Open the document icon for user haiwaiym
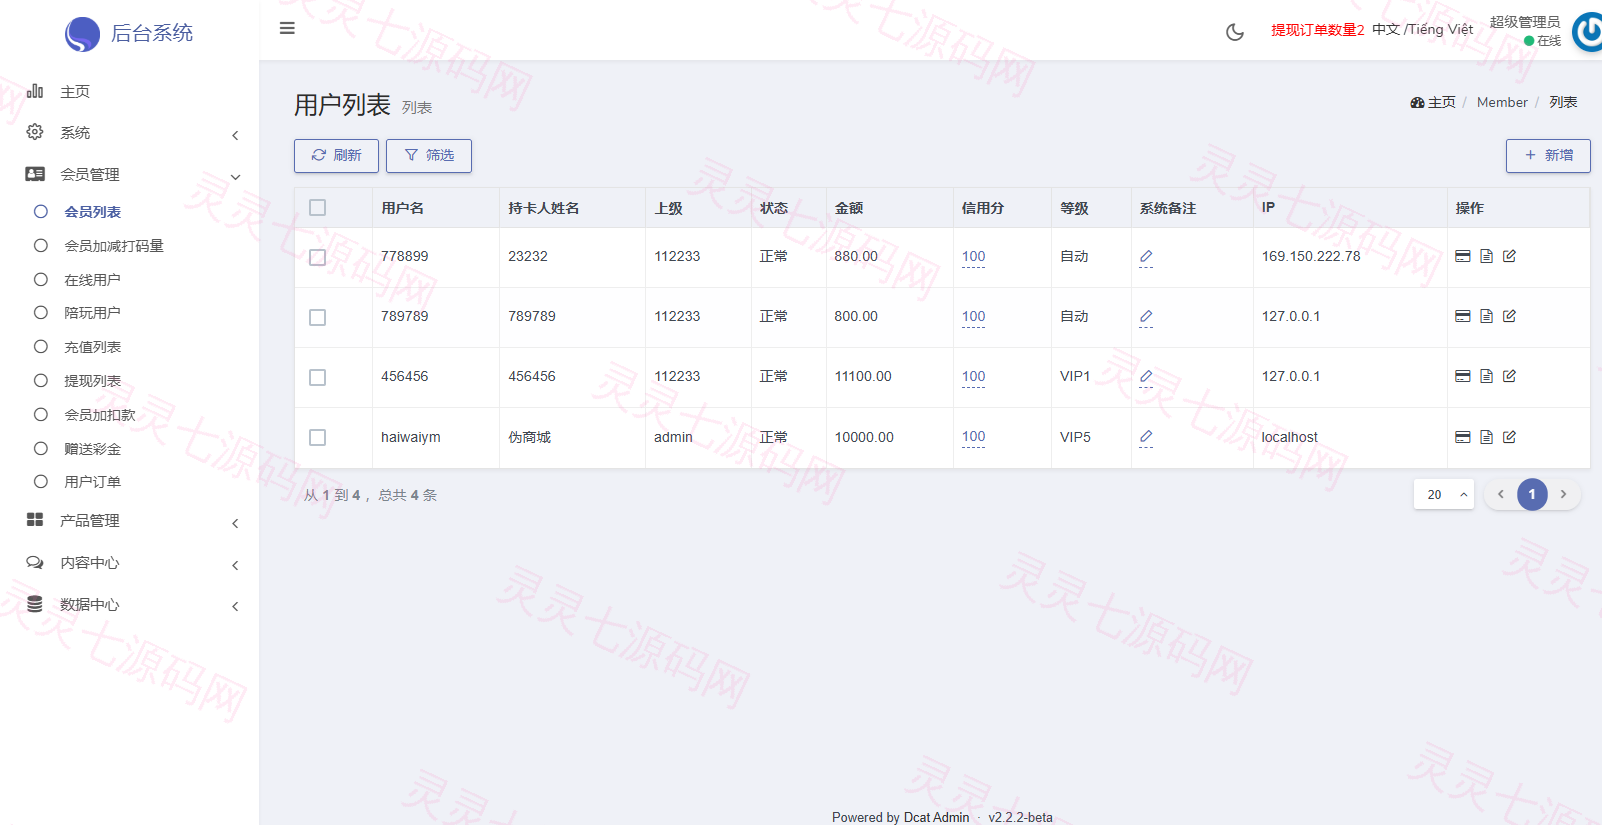 click(x=1486, y=437)
